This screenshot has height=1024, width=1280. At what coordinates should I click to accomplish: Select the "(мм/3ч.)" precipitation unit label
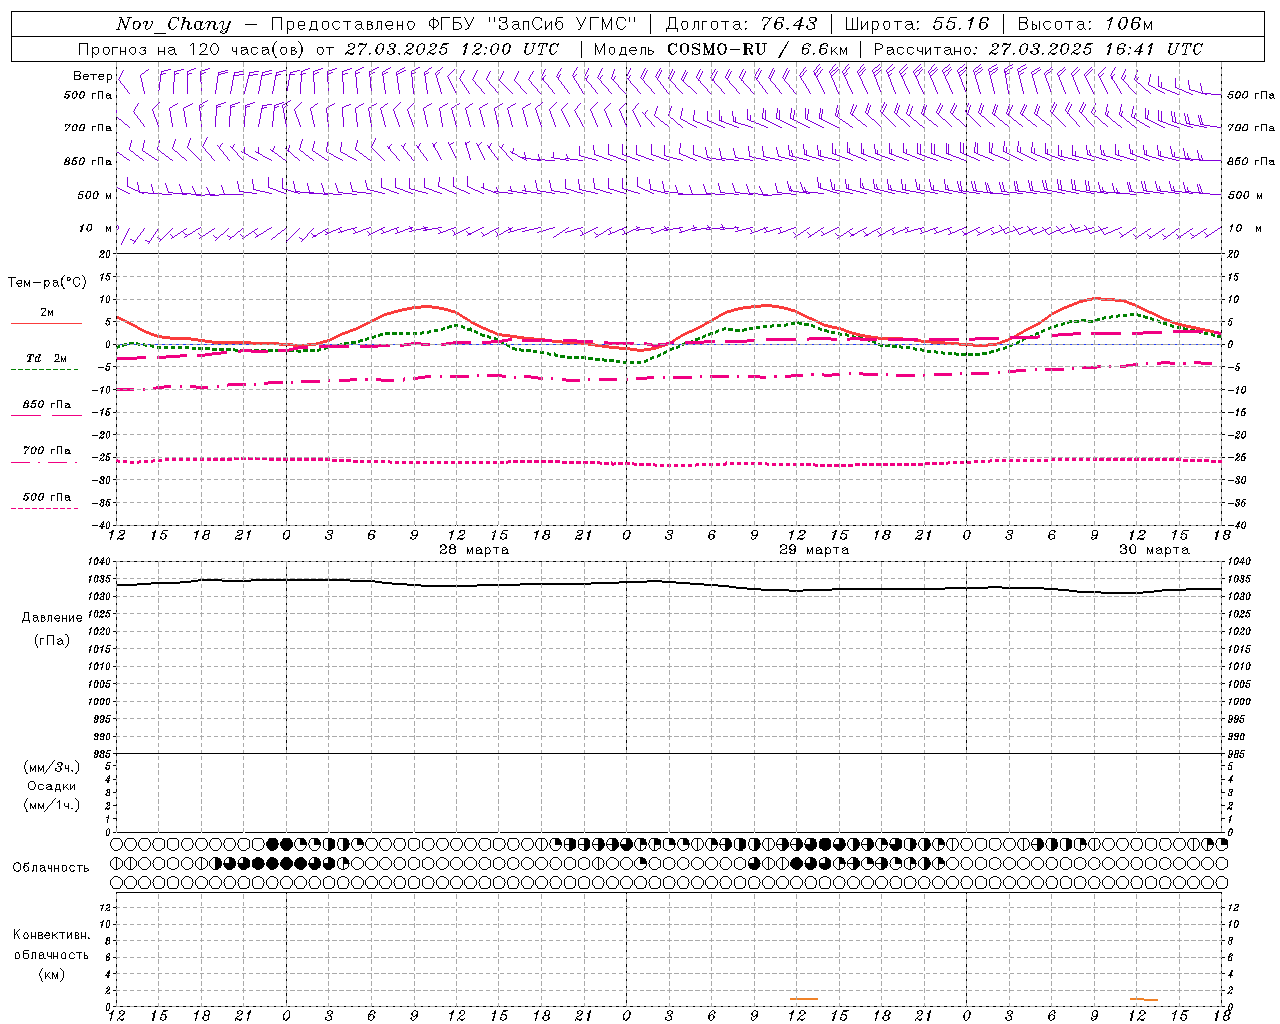click(x=52, y=767)
